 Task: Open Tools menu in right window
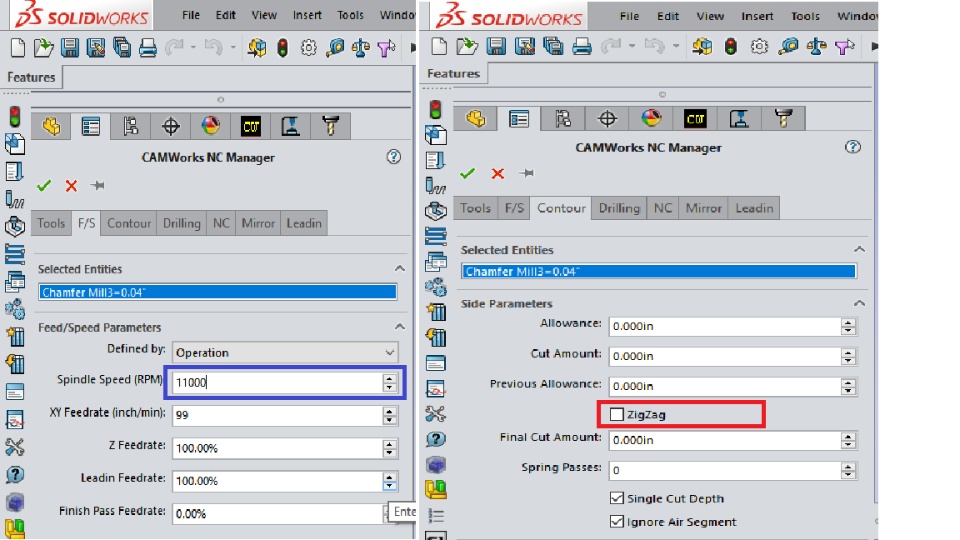point(804,16)
